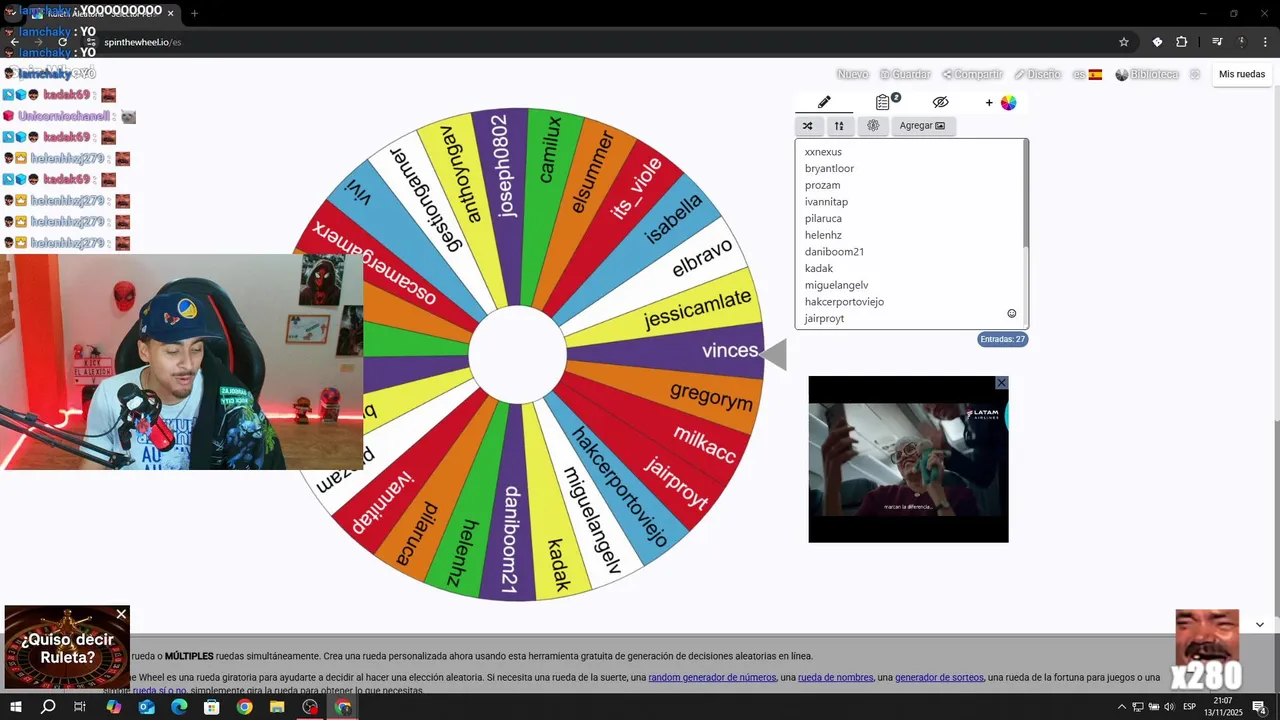The width and height of the screenshot is (1280, 720).
Task: Click the Entradas: 27 counter badge
Action: click(x=1002, y=339)
